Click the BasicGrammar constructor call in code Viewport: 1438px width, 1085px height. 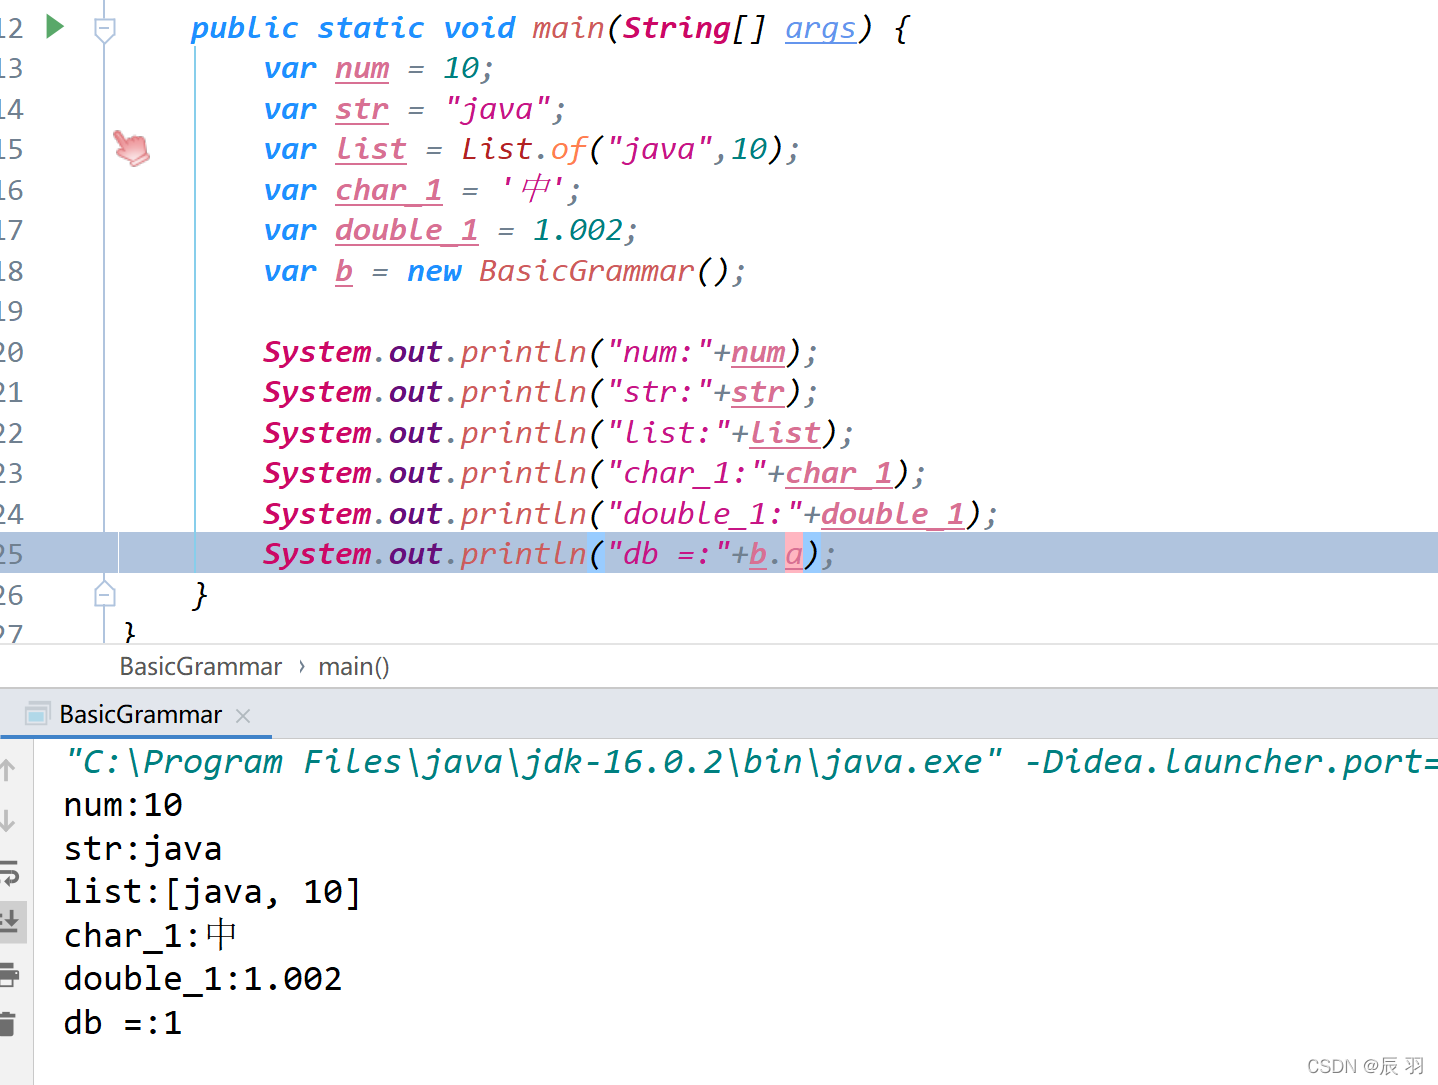586,271
